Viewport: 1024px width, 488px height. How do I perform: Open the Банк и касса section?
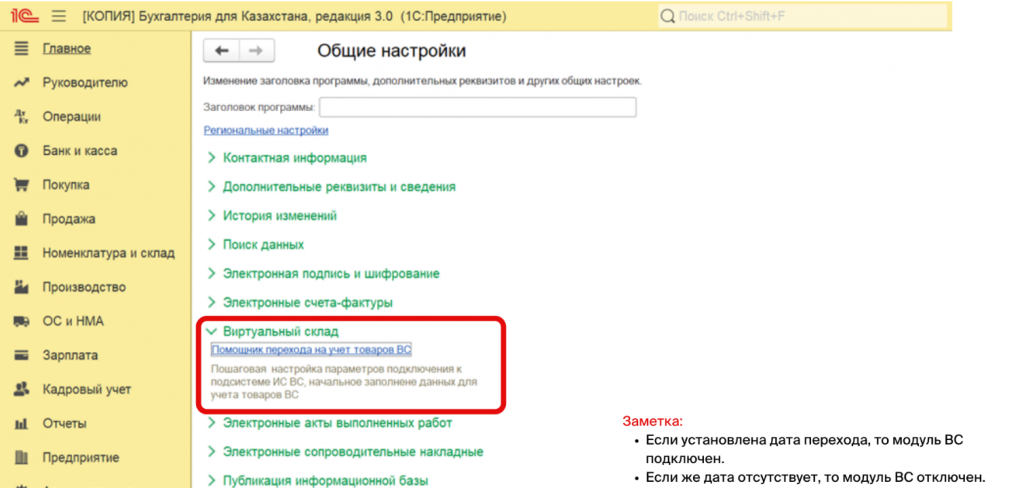click(x=80, y=151)
